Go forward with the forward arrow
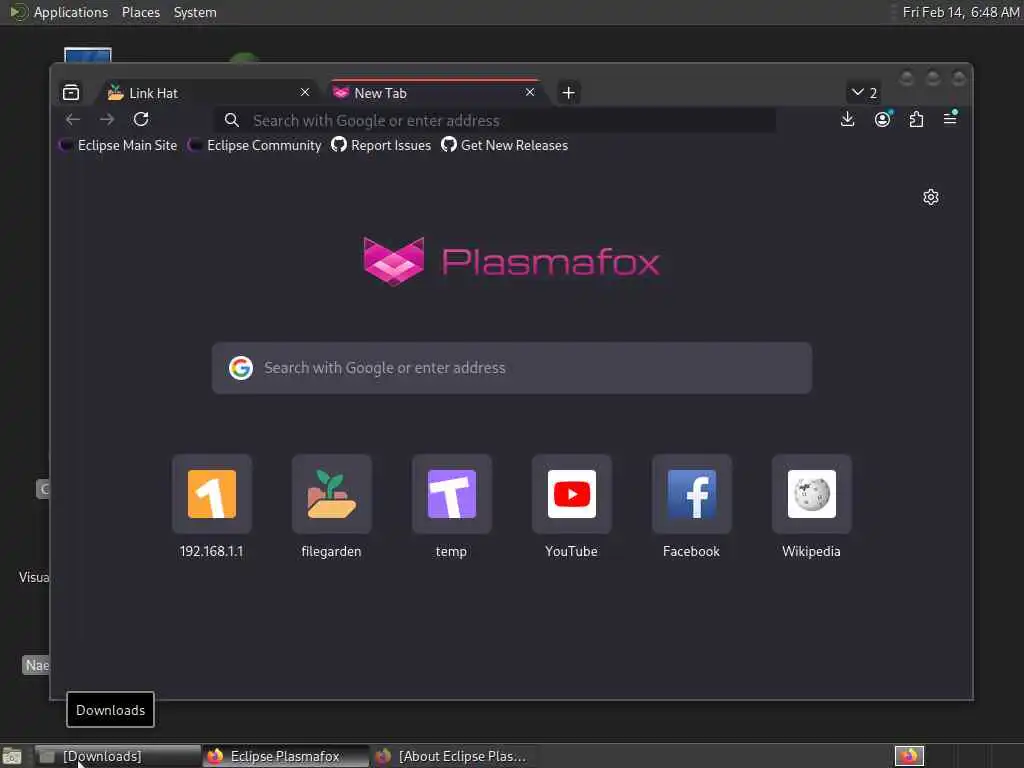 pyautogui.click(x=107, y=120)
